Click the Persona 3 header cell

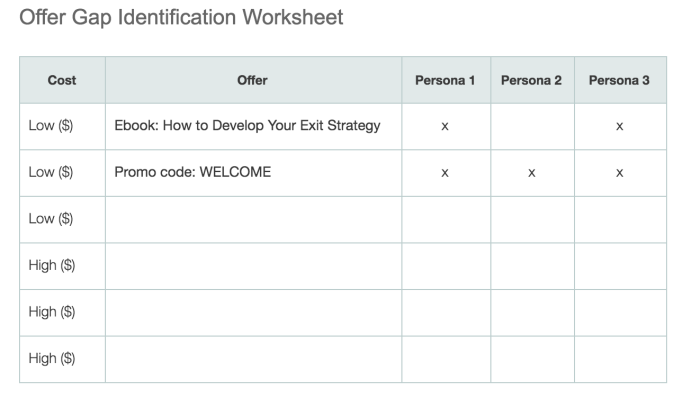[x=620, y=80]
